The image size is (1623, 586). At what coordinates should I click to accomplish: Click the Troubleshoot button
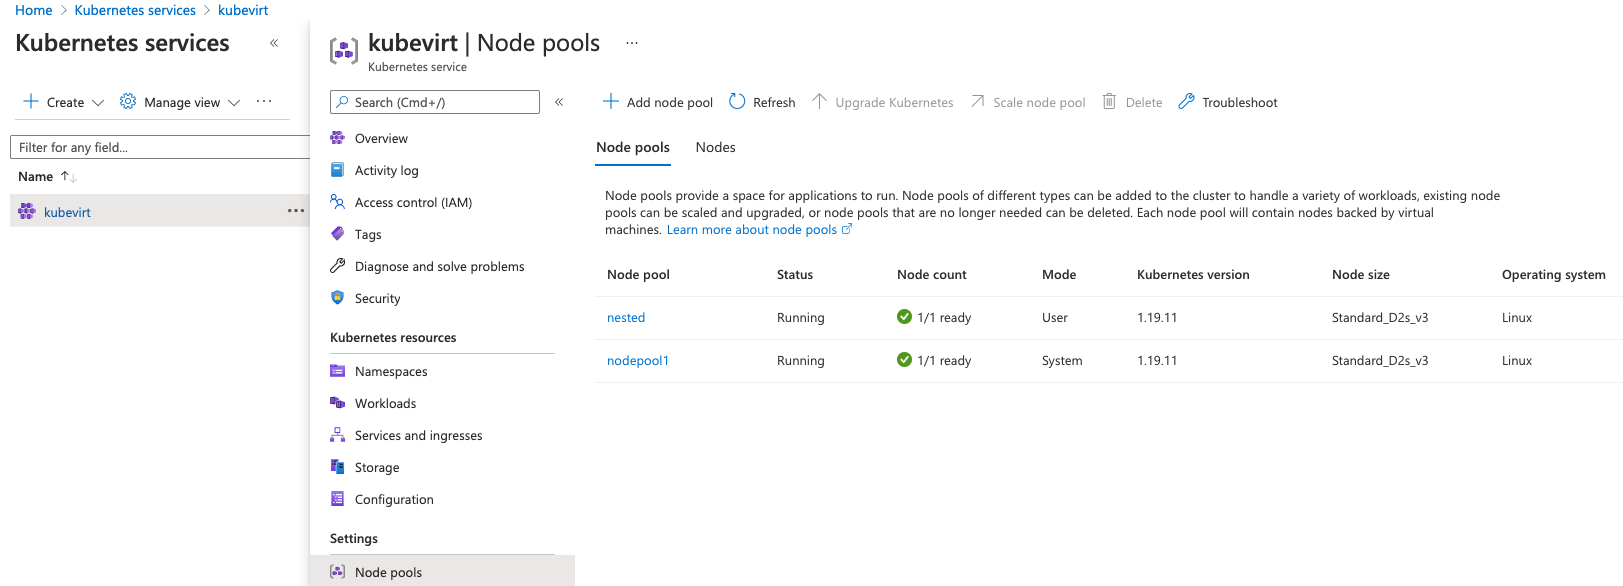1228,102
